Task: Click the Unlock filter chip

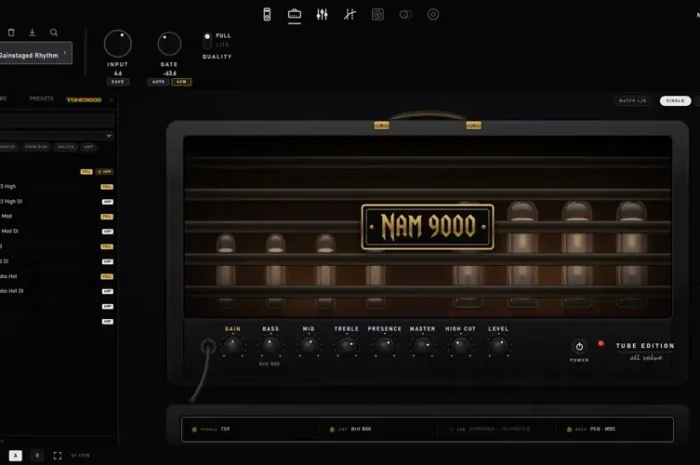Action: (x=66, y=147)
